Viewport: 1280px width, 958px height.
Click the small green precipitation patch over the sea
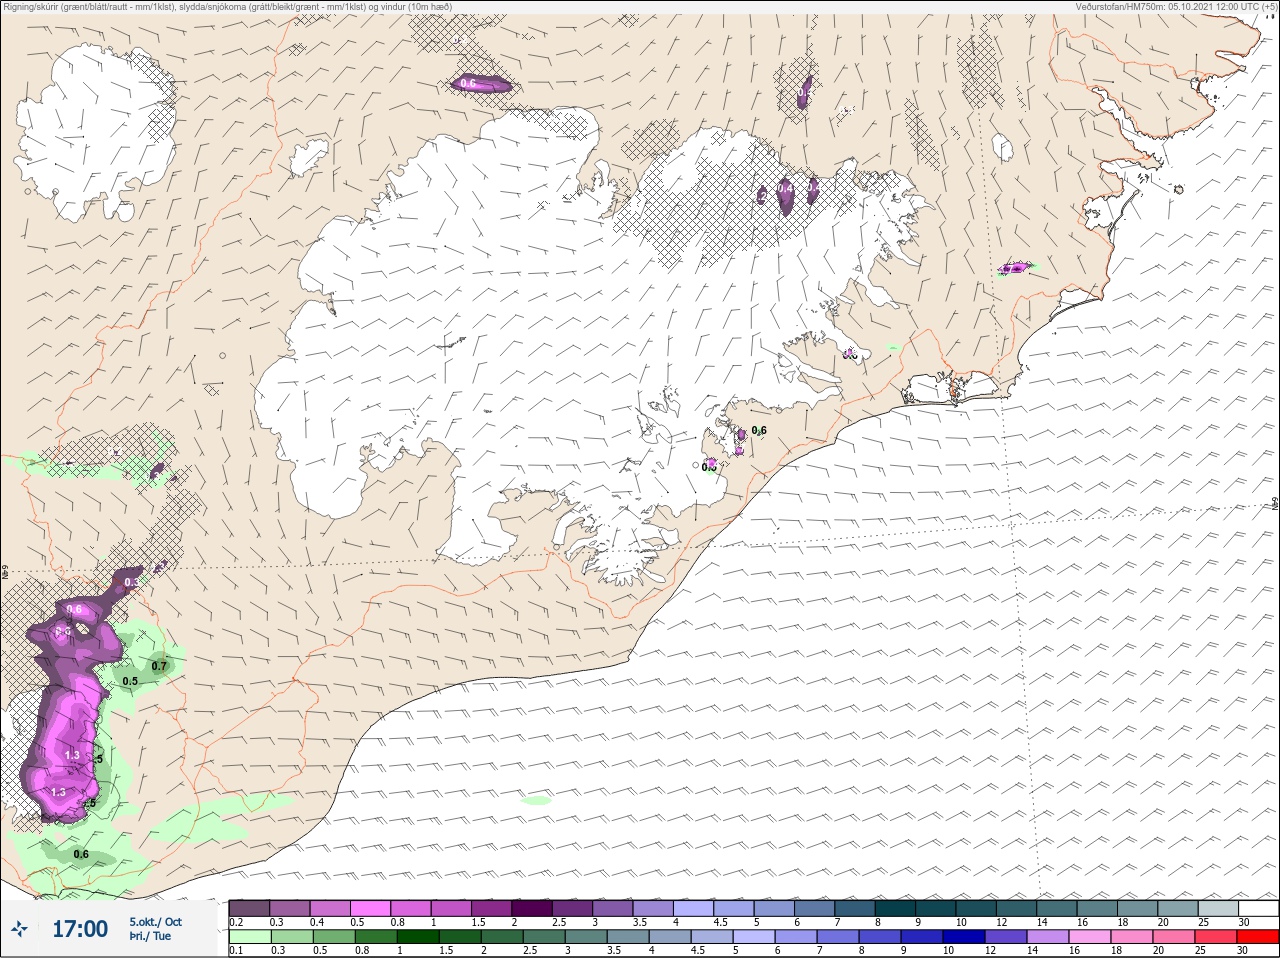(536, 800)
